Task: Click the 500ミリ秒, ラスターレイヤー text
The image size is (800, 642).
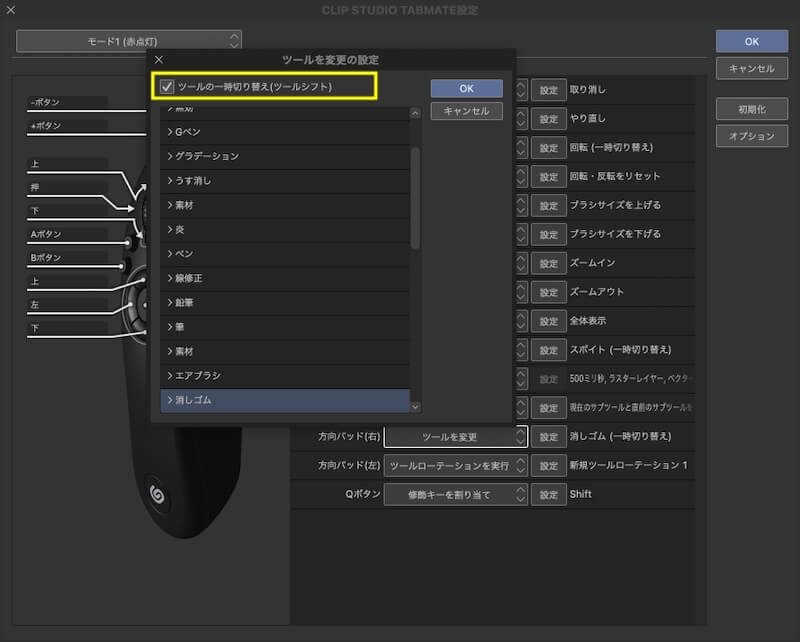Action: (631, 379)
